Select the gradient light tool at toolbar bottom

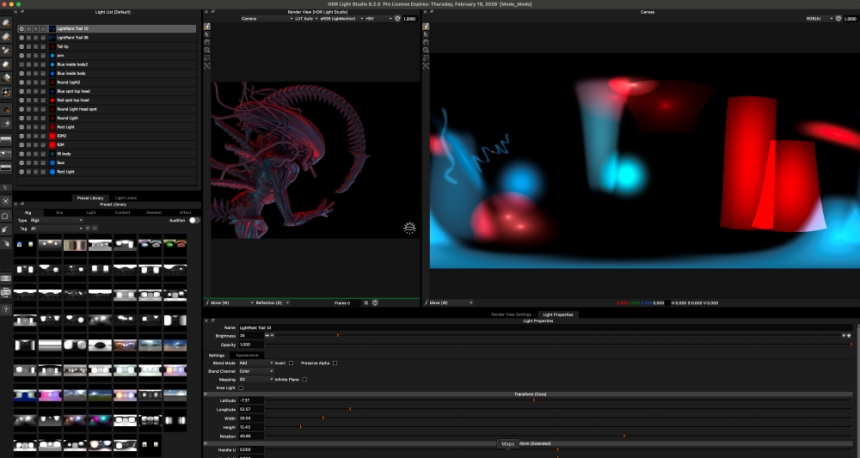pos(6,167)
